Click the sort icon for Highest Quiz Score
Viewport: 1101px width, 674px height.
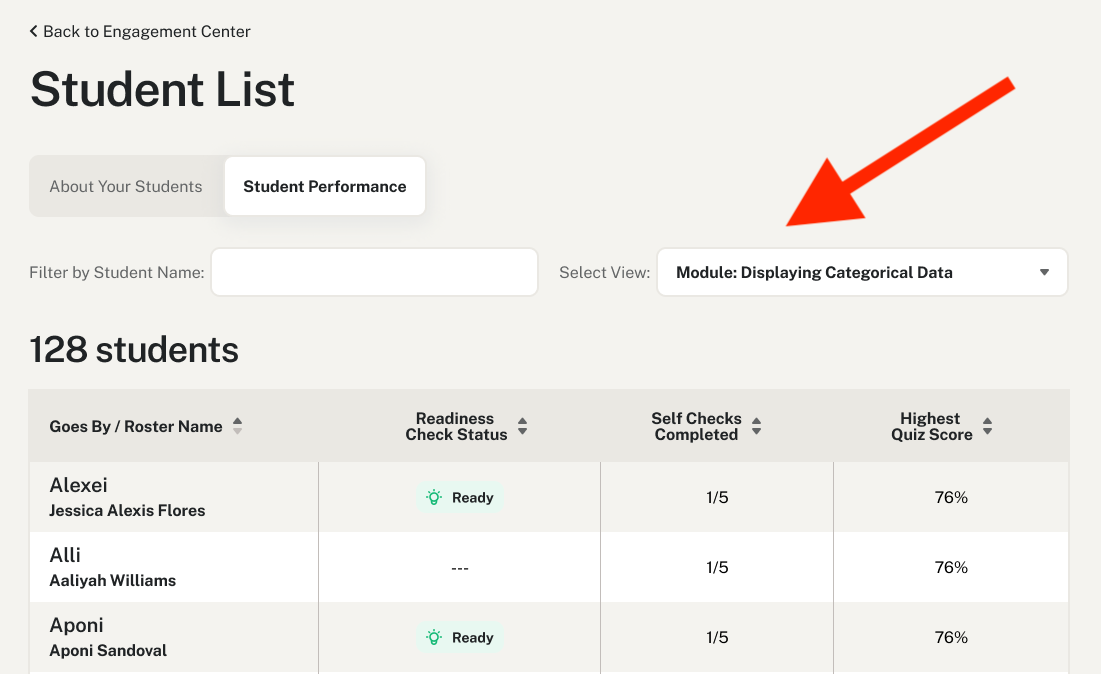coord(988,425)
